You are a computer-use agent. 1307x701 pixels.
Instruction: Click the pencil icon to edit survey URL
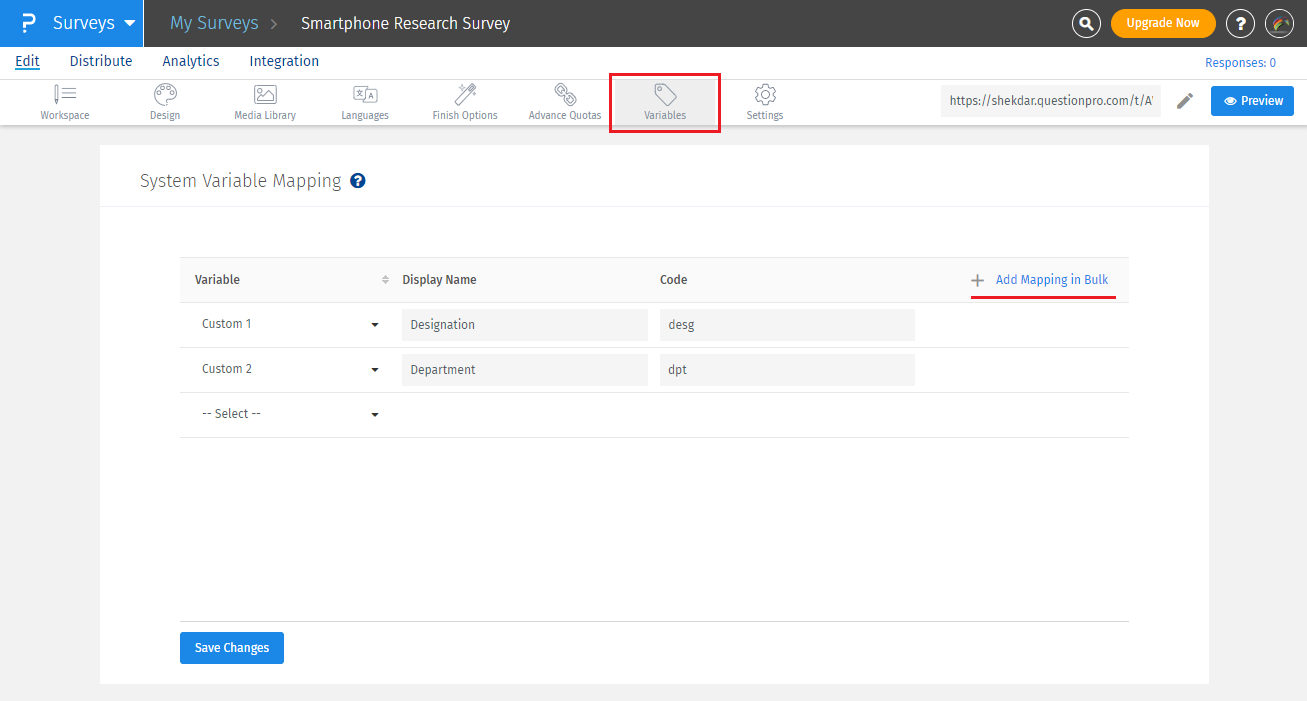[1185, 101]
